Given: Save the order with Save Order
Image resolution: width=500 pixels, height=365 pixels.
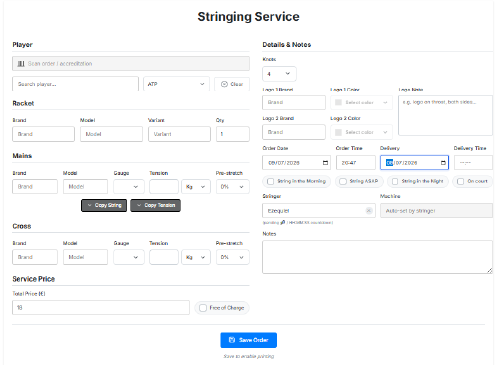Looking at the screenshot, I should (x=248, y=340).
